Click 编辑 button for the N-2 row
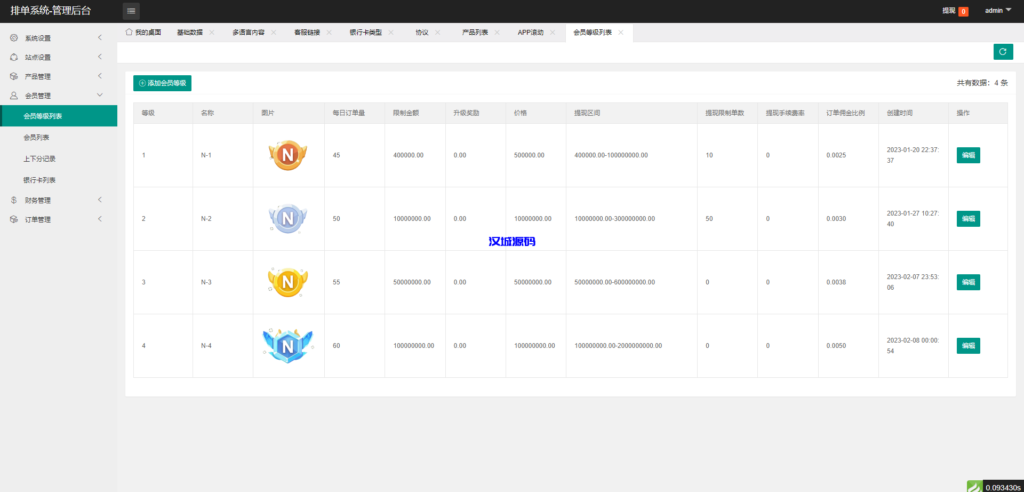The height and width of the screenshot is (492, 1024). point(967,218)
